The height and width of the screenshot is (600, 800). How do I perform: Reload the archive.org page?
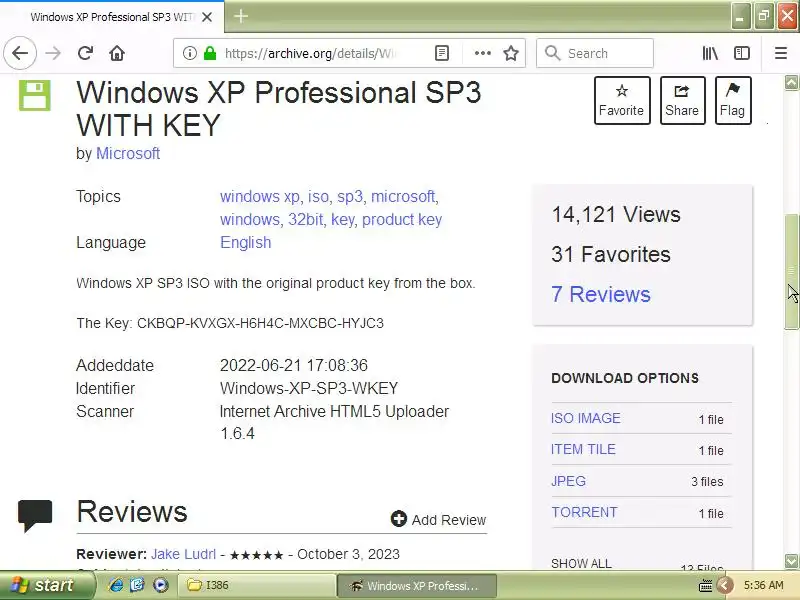click(x=85, y=53)
